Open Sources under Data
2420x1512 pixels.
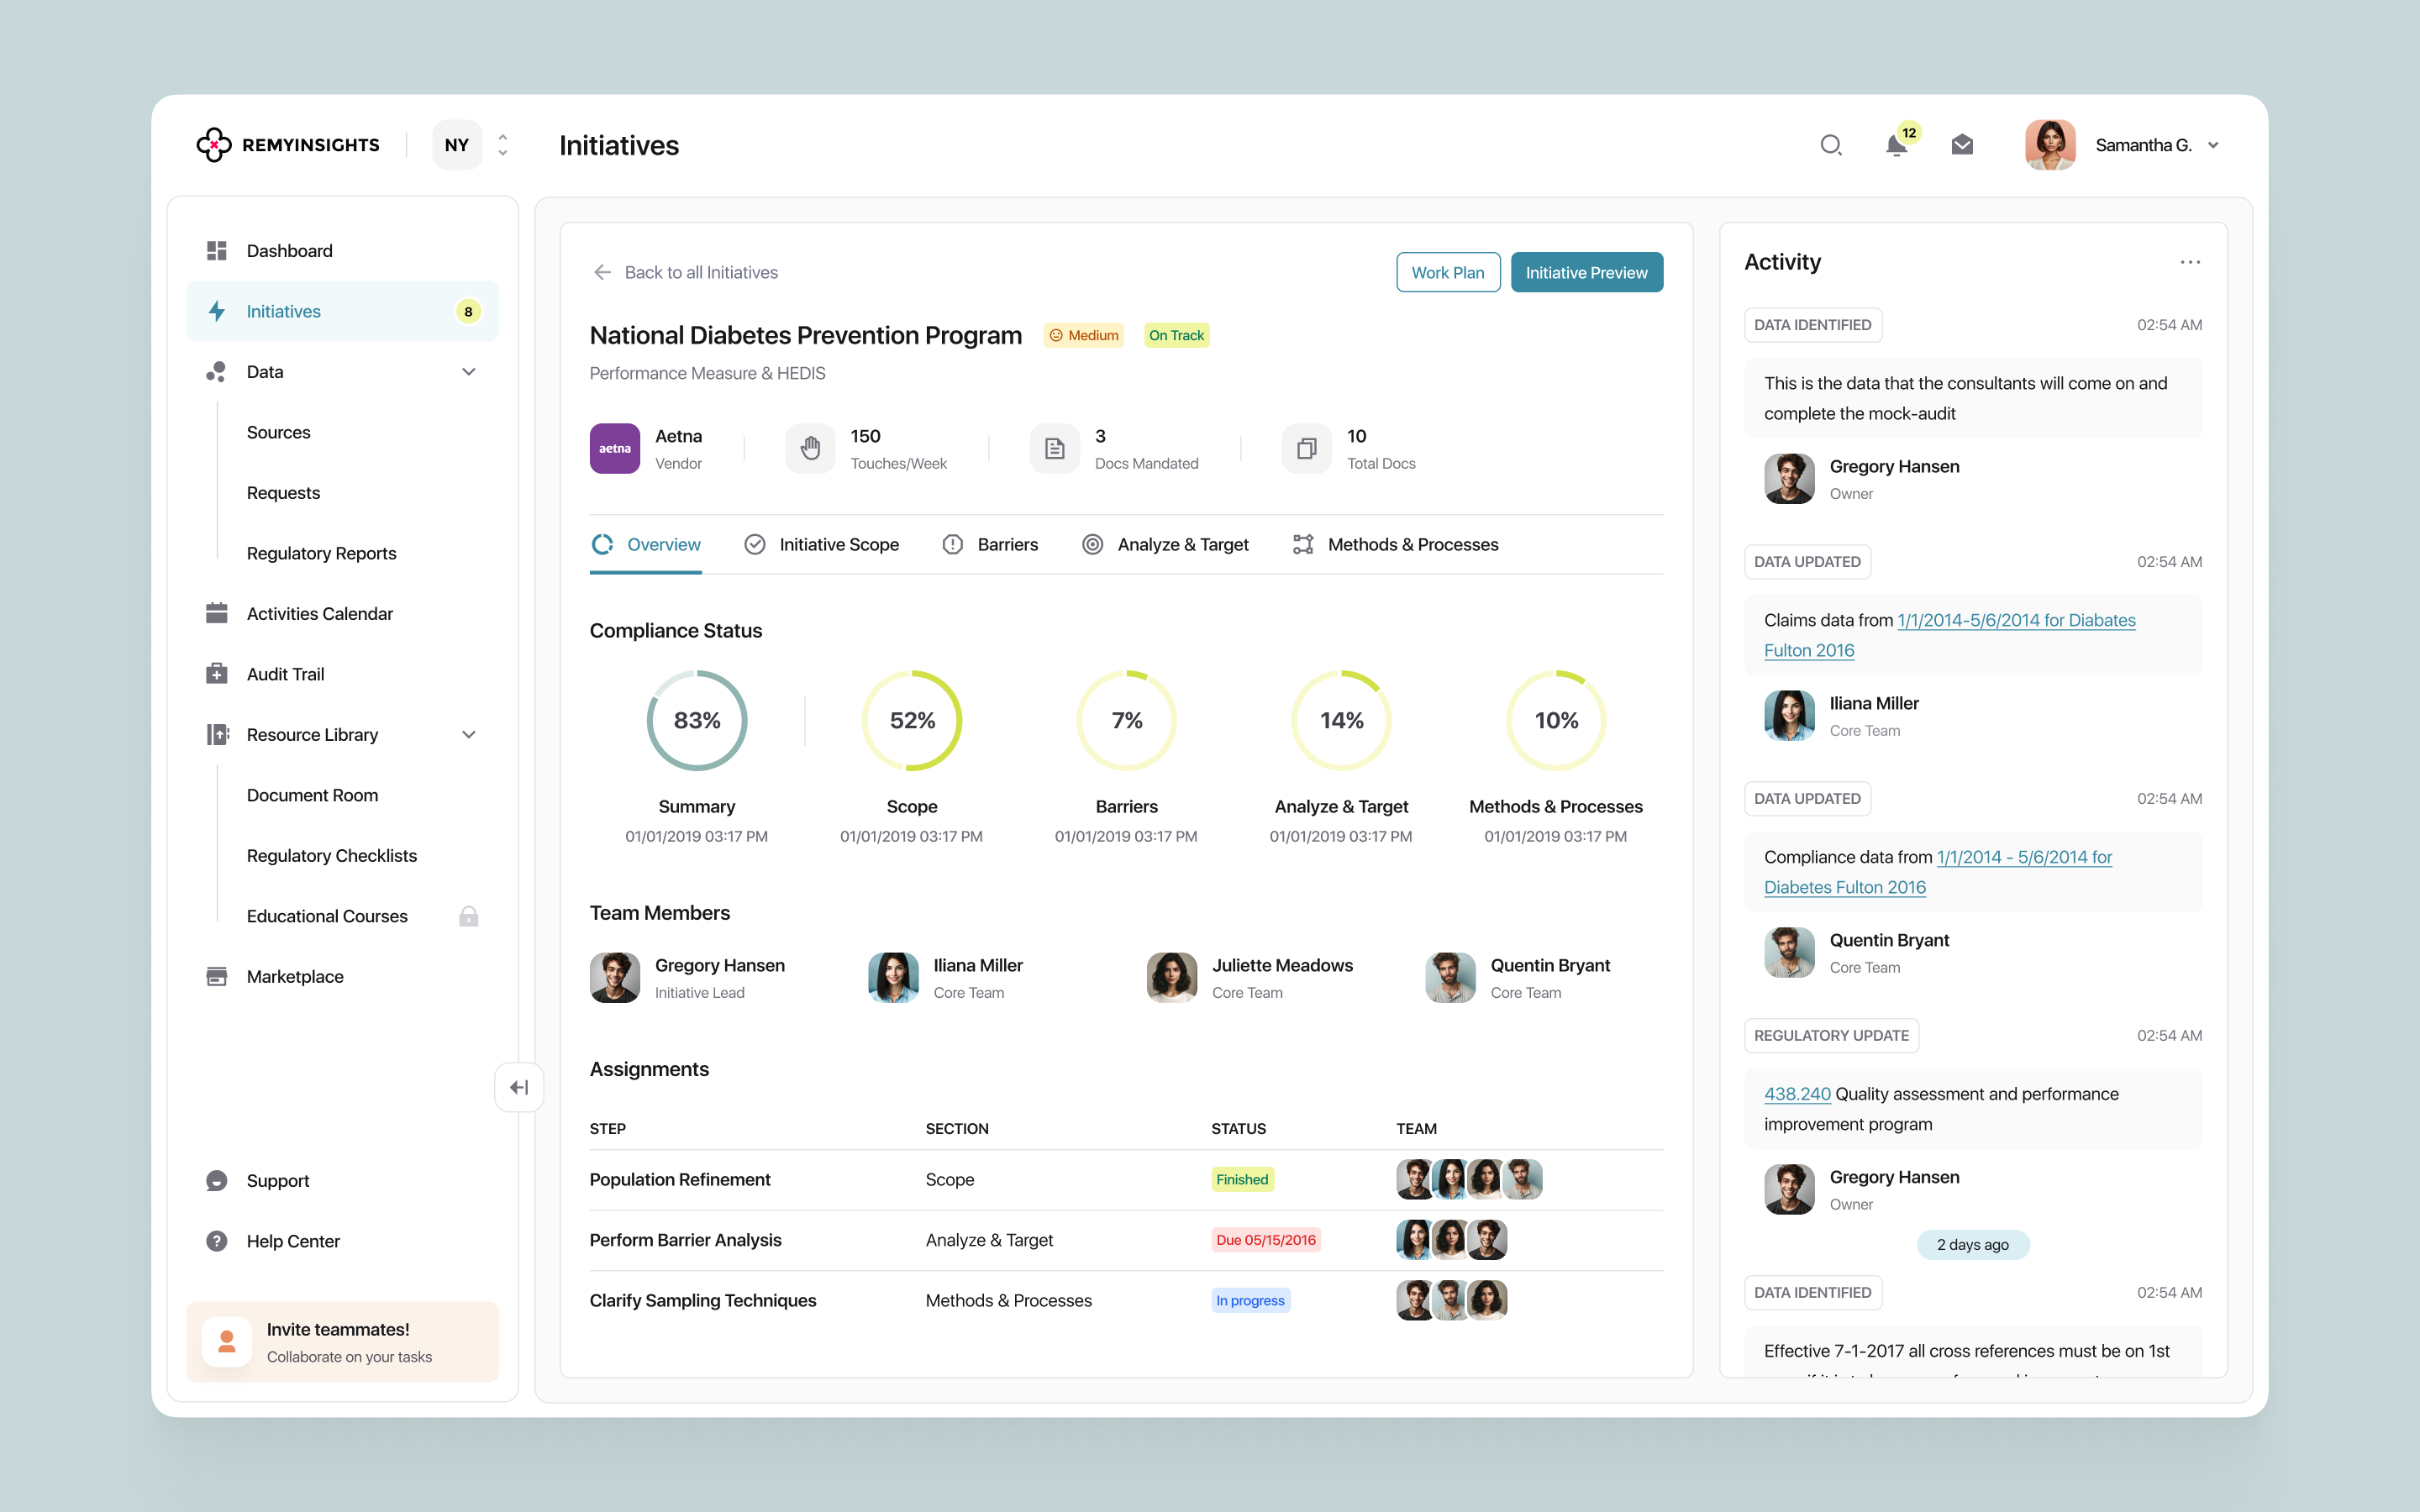click(278, 432)
